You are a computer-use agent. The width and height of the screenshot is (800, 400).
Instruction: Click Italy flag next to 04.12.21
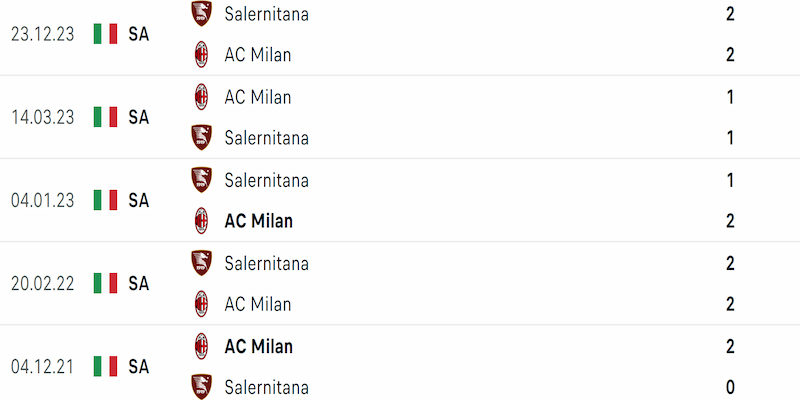coord(106,366)
